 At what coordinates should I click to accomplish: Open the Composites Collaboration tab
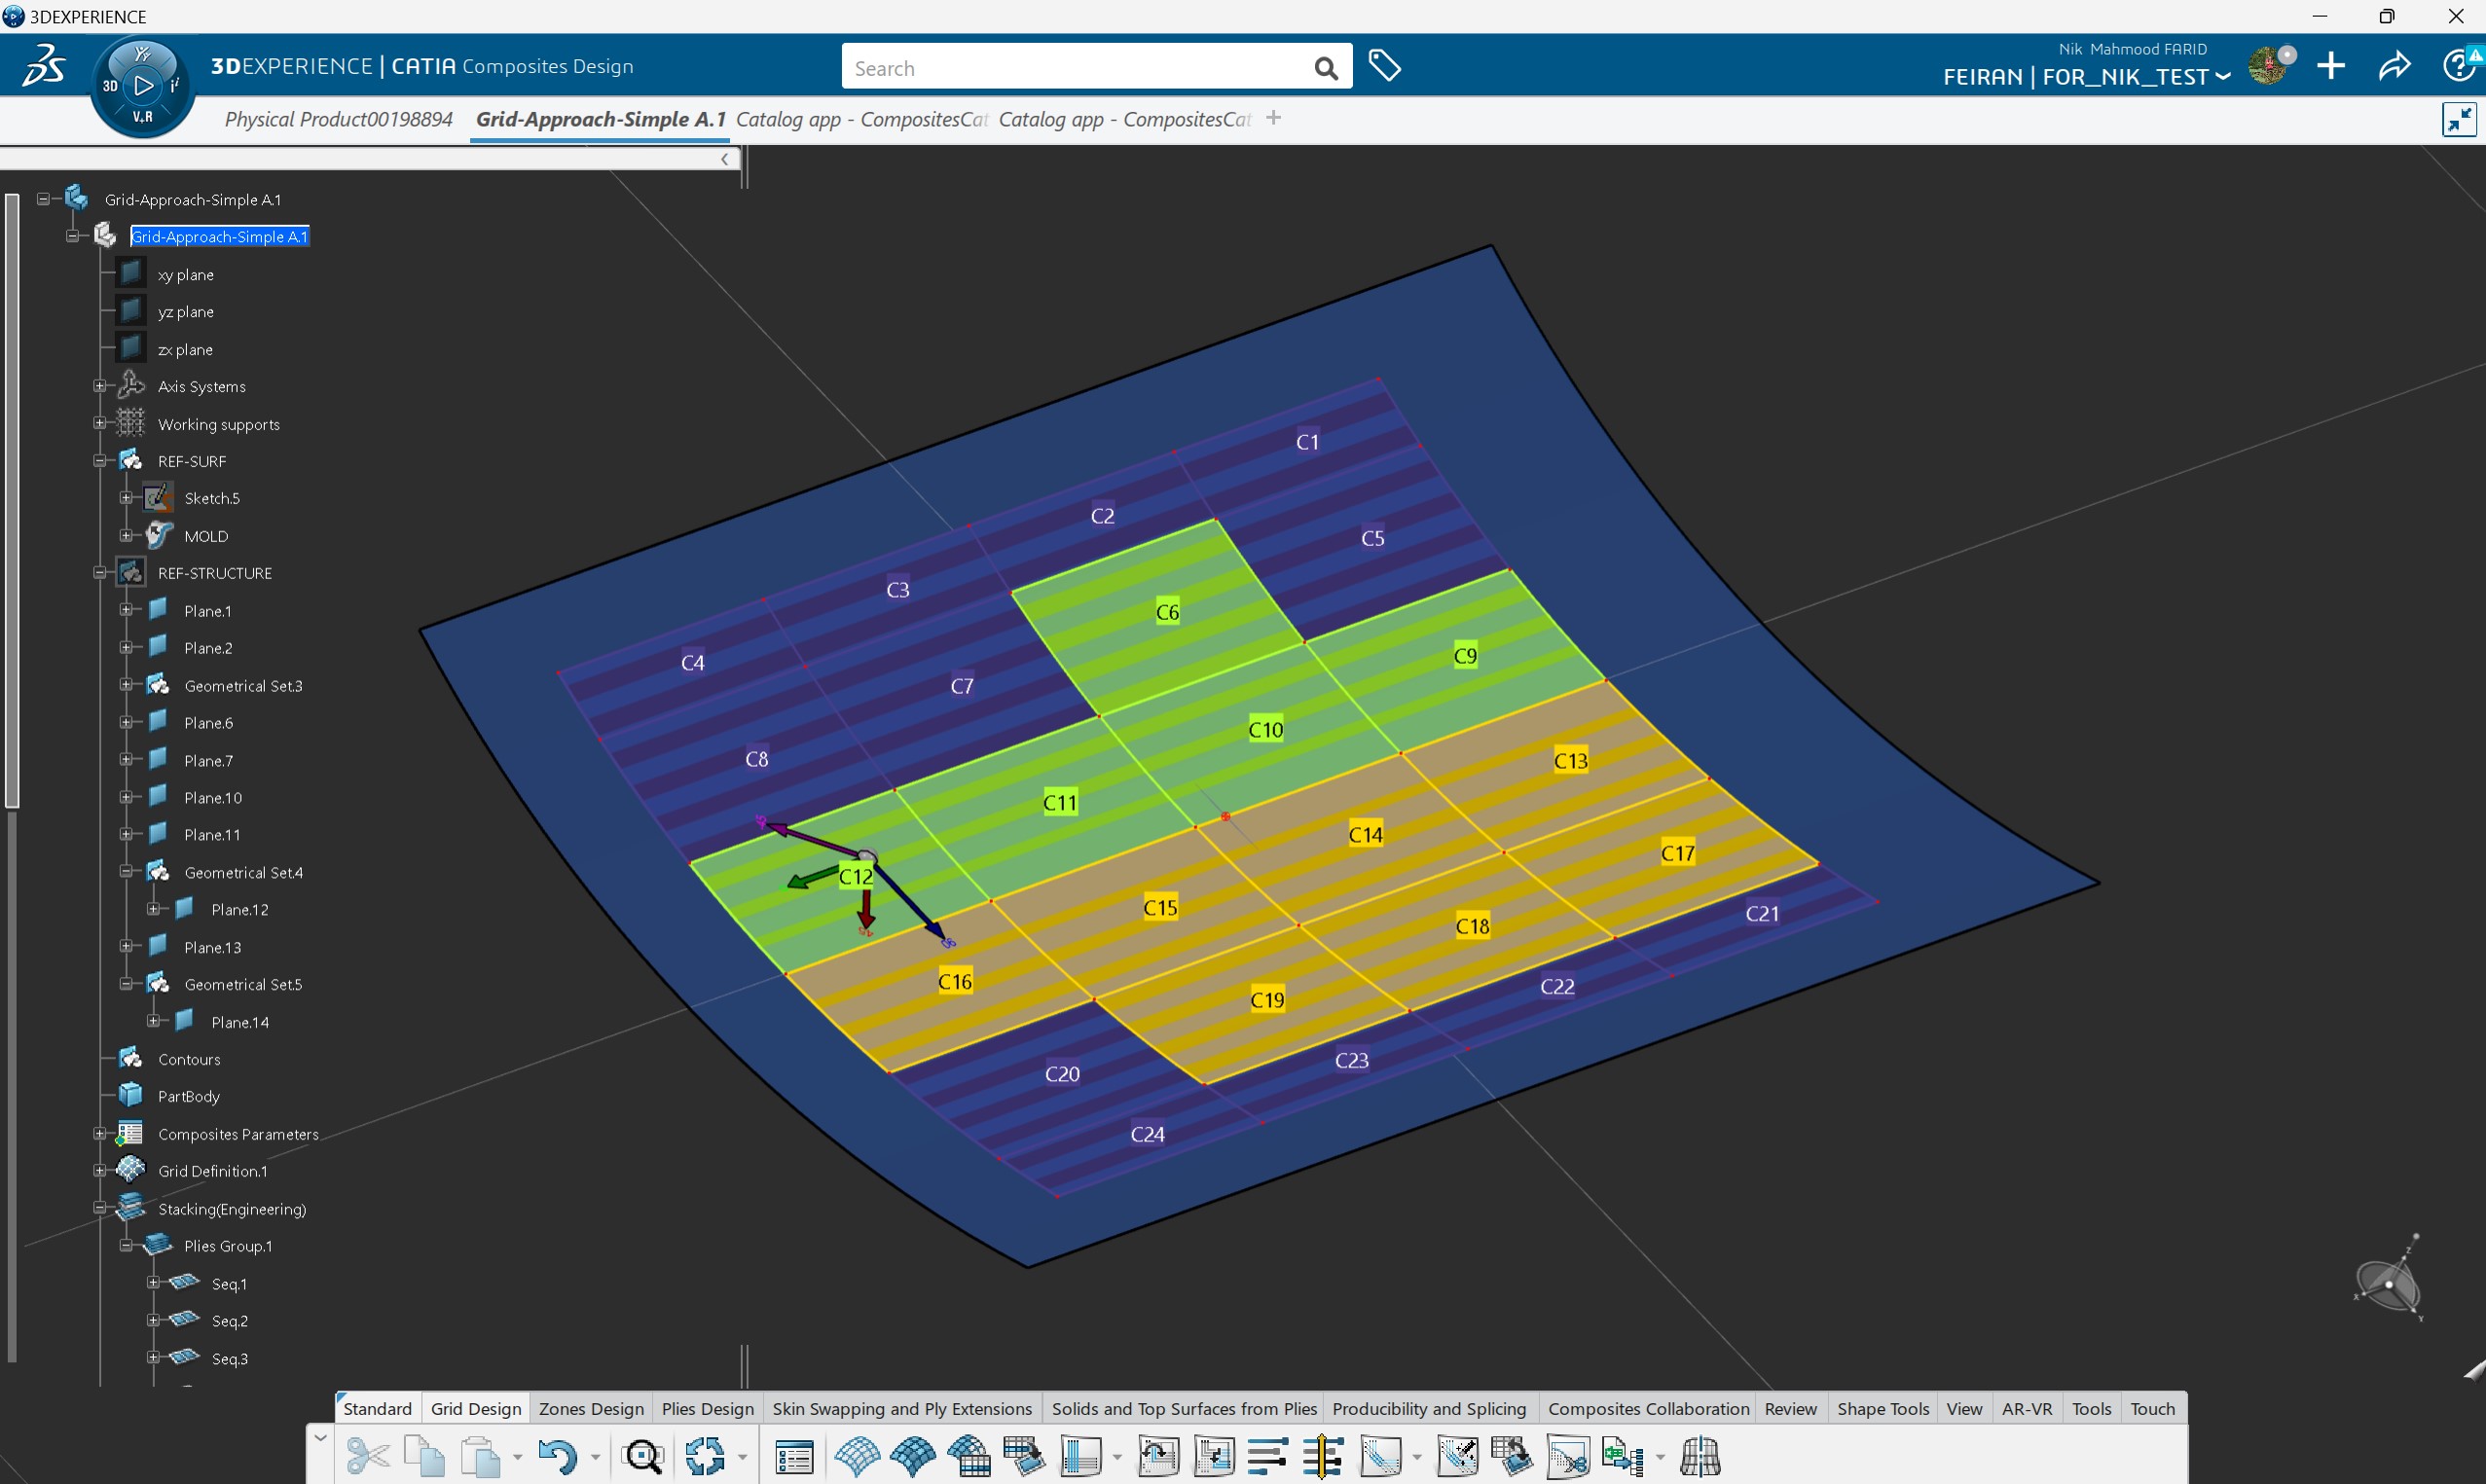[x=1649, y=1408]
